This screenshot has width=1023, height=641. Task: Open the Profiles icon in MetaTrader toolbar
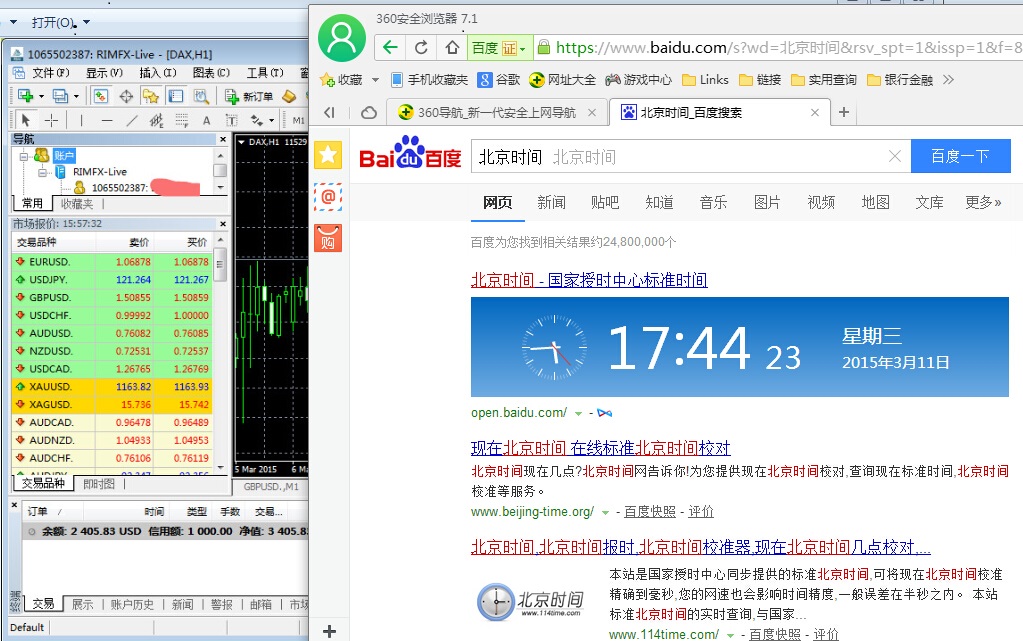point(60,96)
